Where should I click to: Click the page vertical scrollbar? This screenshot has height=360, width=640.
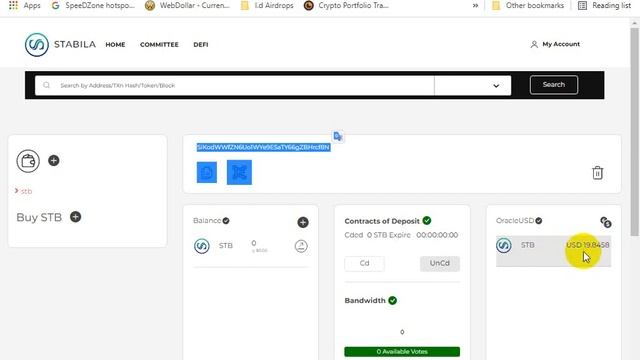pos(634,131)
